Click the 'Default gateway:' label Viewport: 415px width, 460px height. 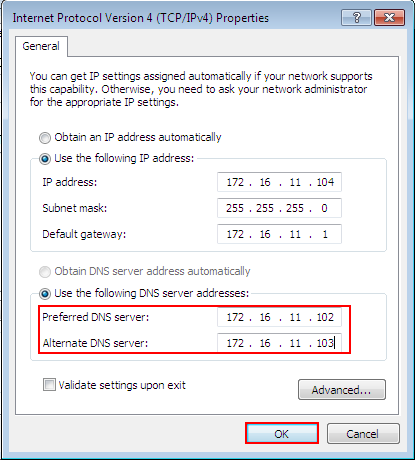84,234
